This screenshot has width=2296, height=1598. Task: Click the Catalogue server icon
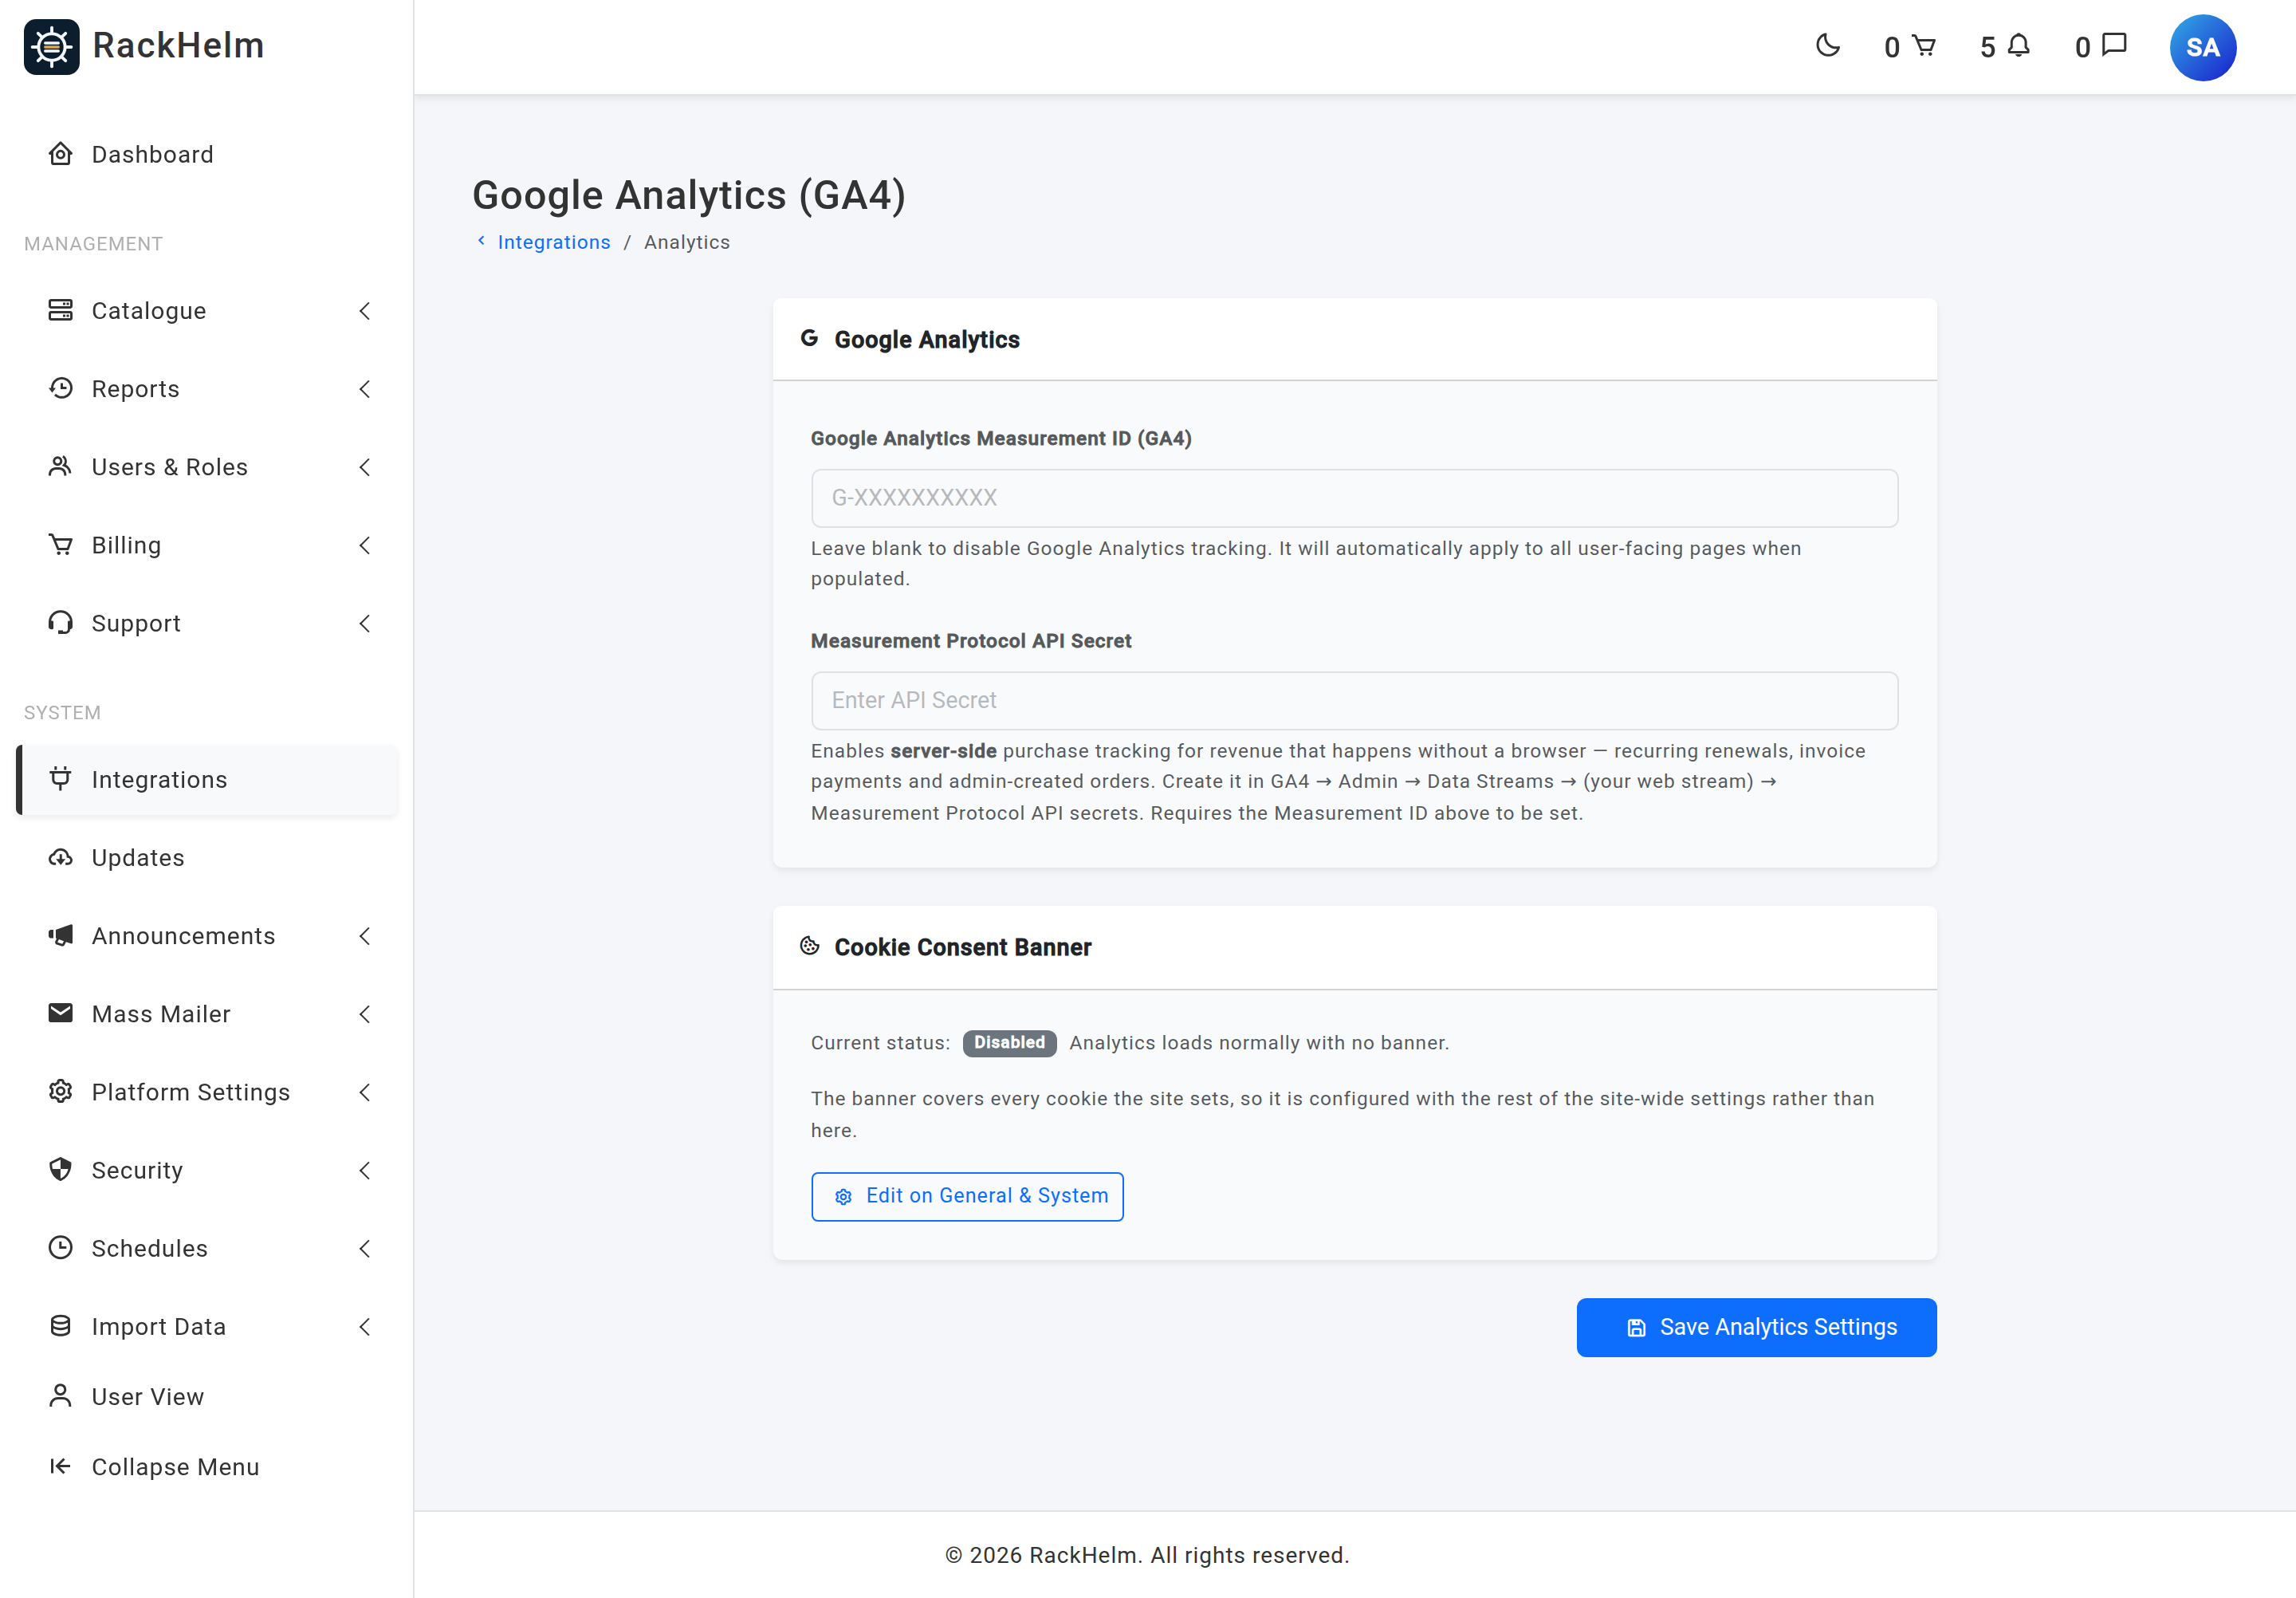point(61,310)
